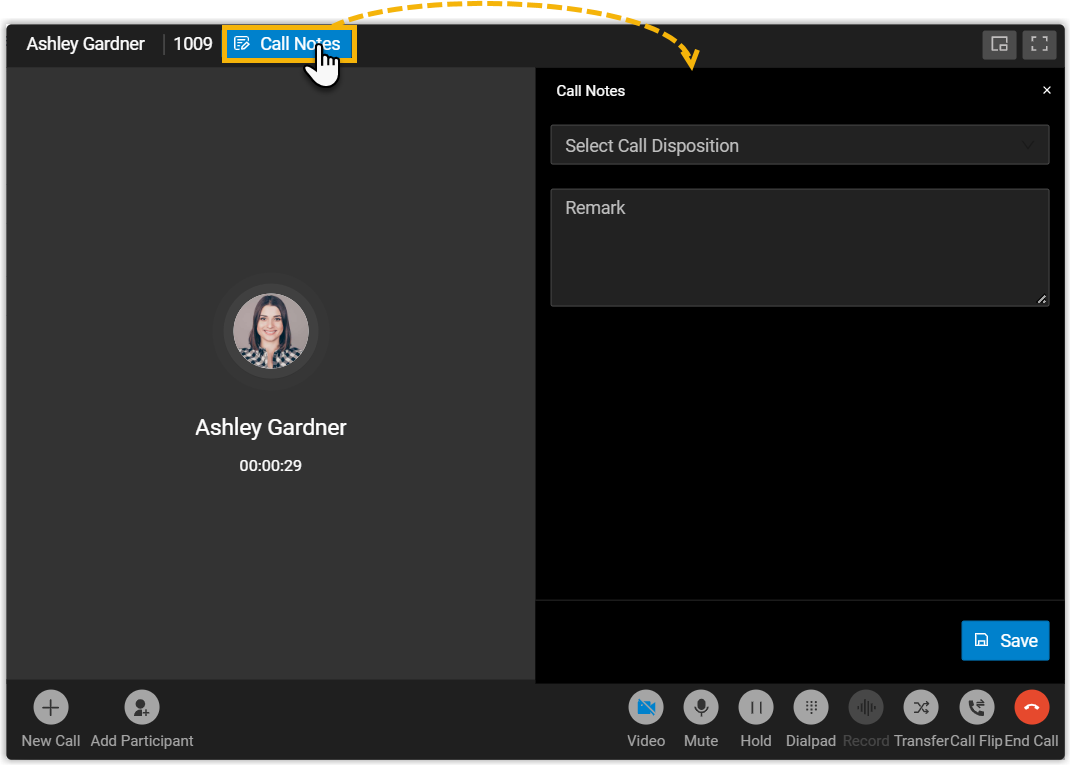Put the call on Hold
The width and height of the screenshot is (1071, 766).
click(756, 708)
